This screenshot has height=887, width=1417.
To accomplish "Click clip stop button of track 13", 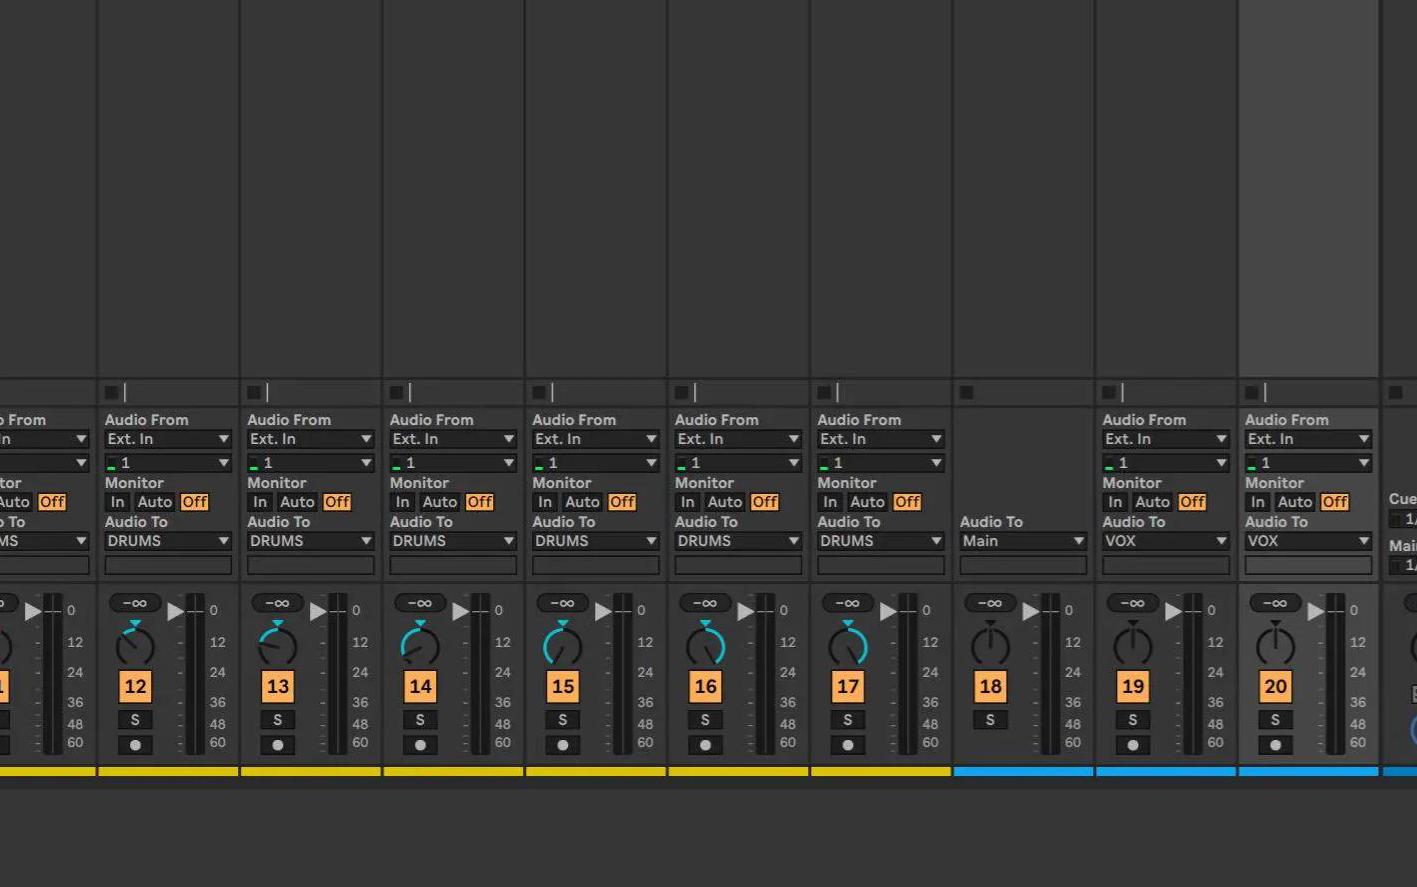I will [254, 393].
